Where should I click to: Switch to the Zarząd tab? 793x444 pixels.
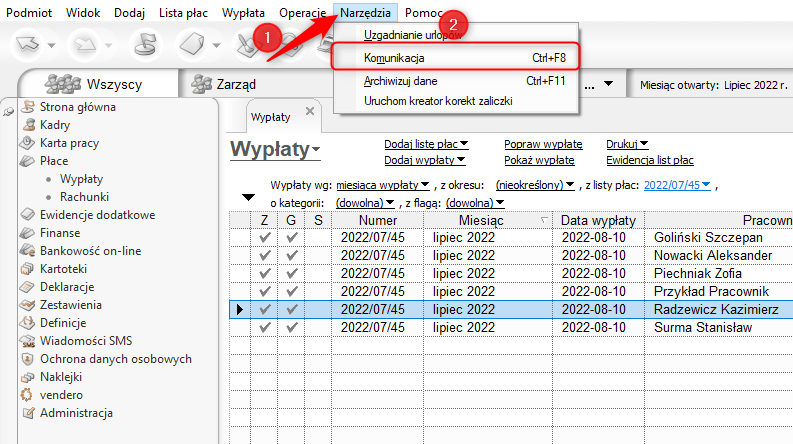[236, 84]
